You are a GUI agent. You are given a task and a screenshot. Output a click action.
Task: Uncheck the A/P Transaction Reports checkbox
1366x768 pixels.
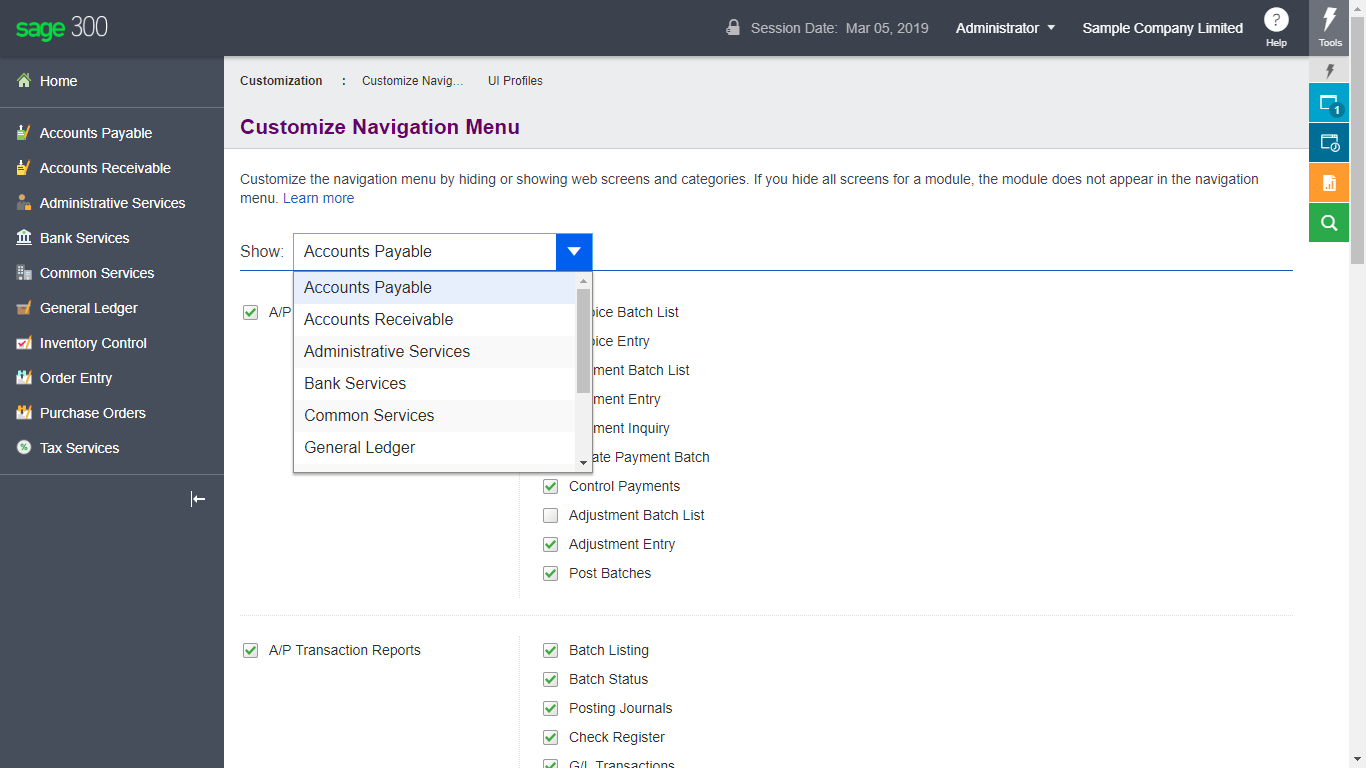coord(250,650)
